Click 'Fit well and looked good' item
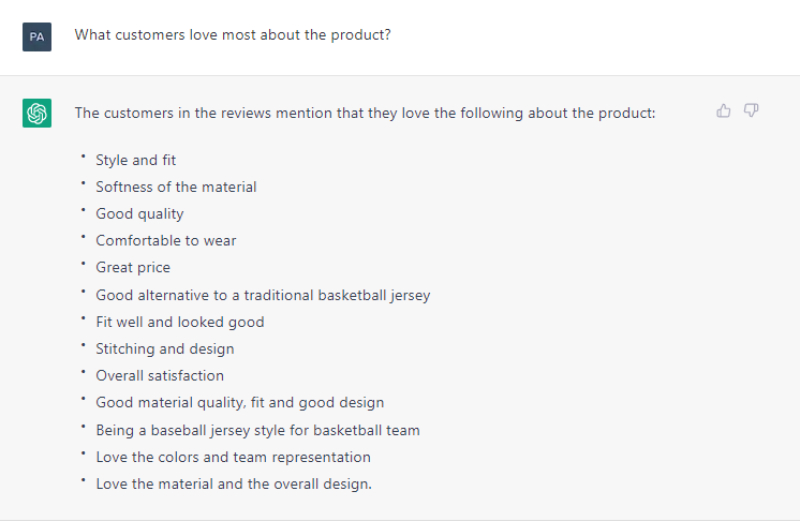800x521 pixels. [180, 322]
